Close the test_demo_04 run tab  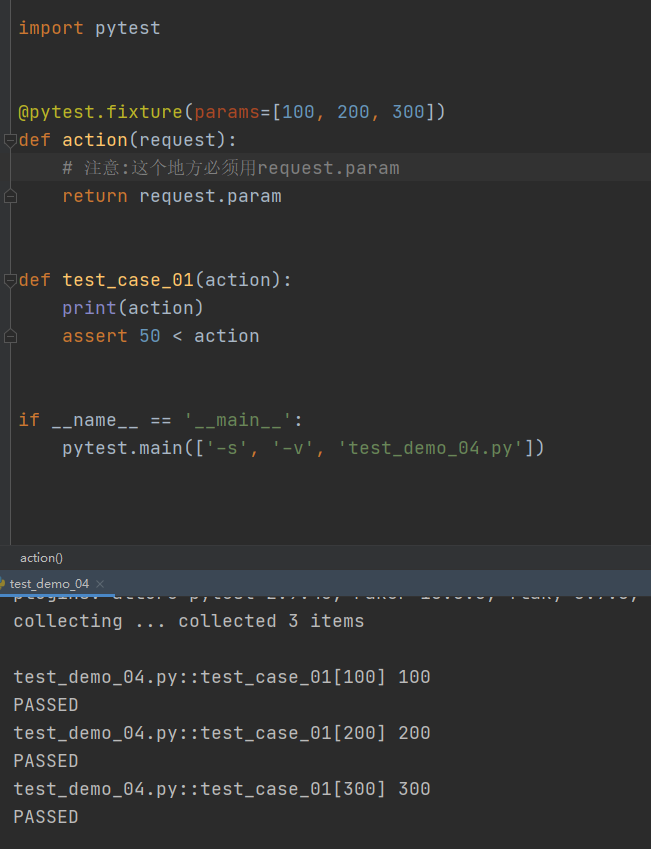coord(100,584)
